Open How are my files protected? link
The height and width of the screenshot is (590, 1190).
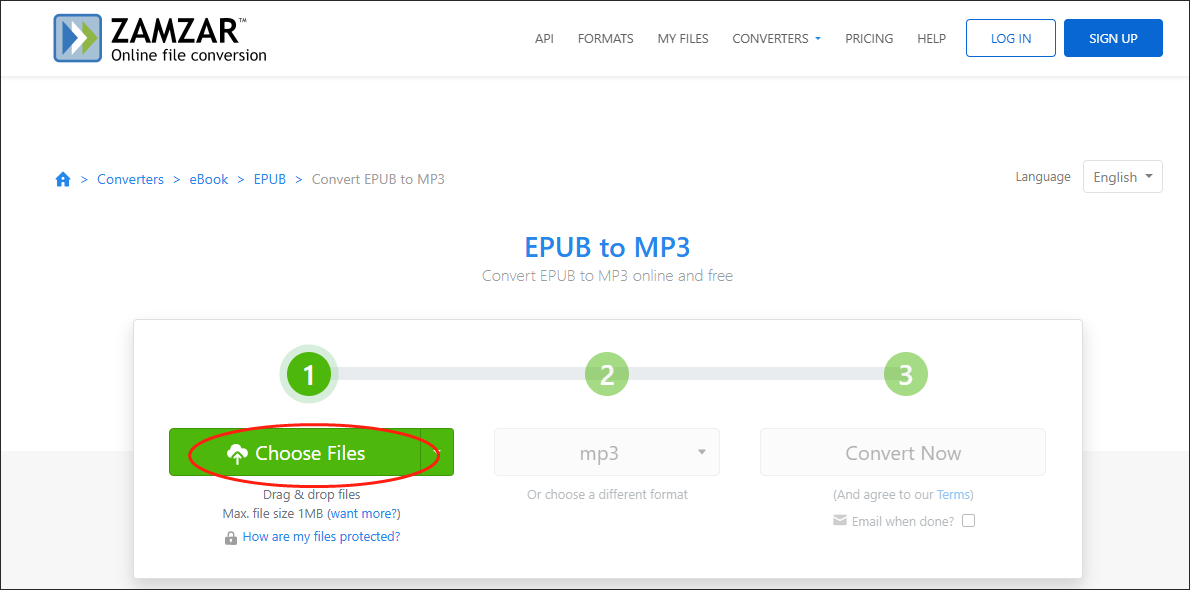[x=321, y=537]
